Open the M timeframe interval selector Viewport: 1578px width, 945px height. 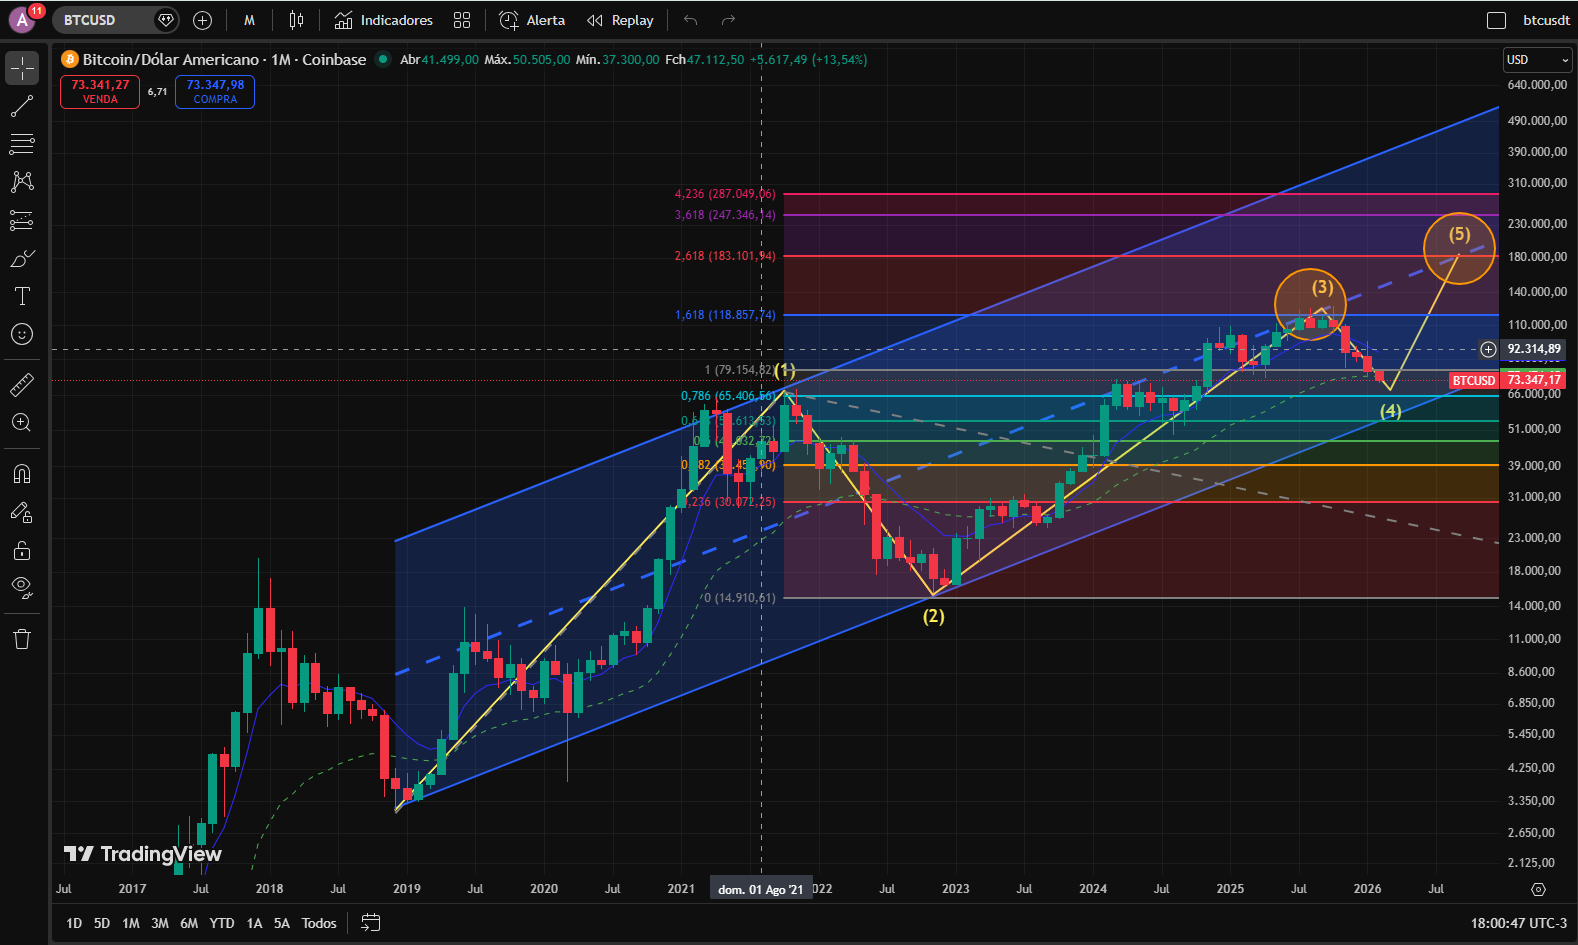coord(249,20)
